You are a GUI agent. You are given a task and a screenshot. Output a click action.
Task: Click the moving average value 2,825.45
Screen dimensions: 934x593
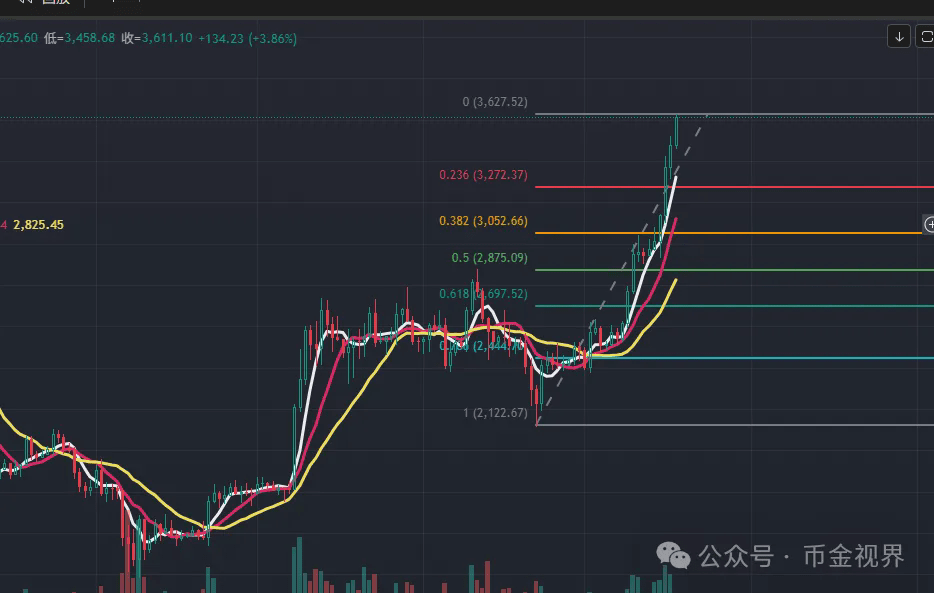38,224
